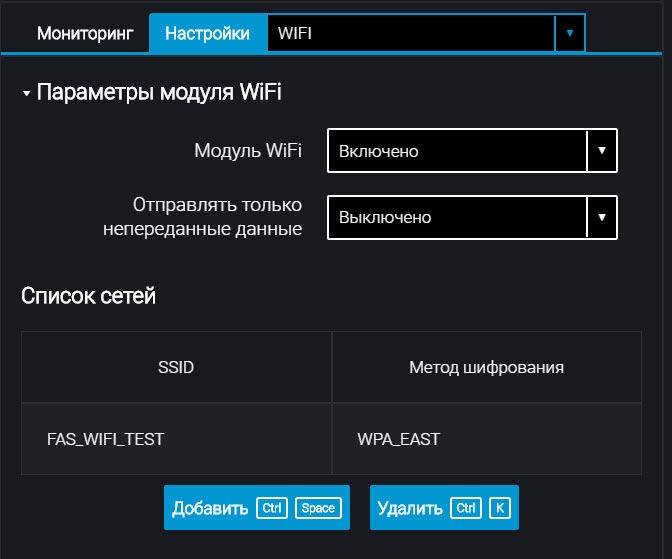Image resolution: width=672 pixels, height=559 pixels.
Task: Click the WPA_EAST encryption cell
Action: [x=486, y=439]
